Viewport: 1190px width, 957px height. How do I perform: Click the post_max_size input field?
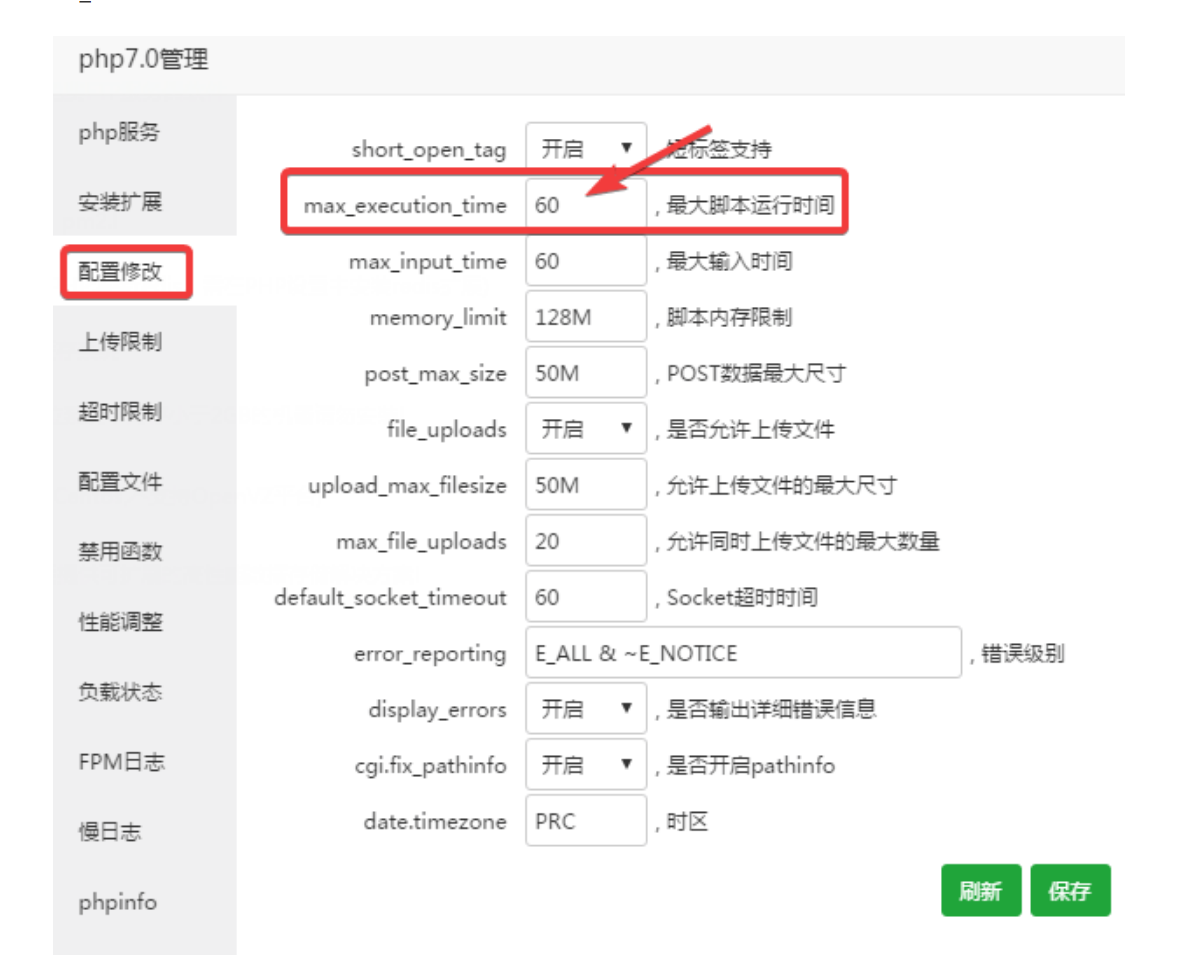click(x=586, y=374)
